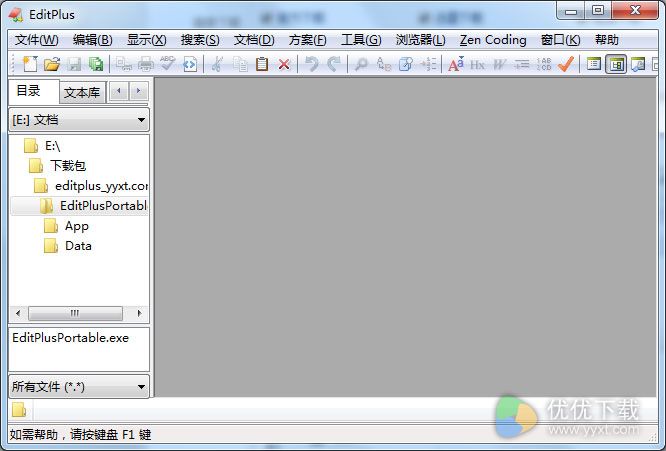The width and height of the screenshot is (666, 451).
Task: Copy selection toolbar icon
Action: coord(240,64)
